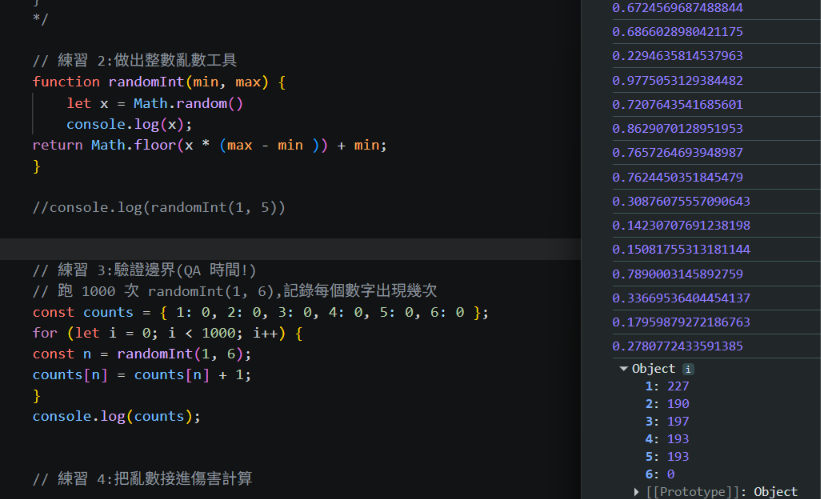Click the 練習 2 comment line
Viewport: 821px width, 499px height.
click(135, 61)
